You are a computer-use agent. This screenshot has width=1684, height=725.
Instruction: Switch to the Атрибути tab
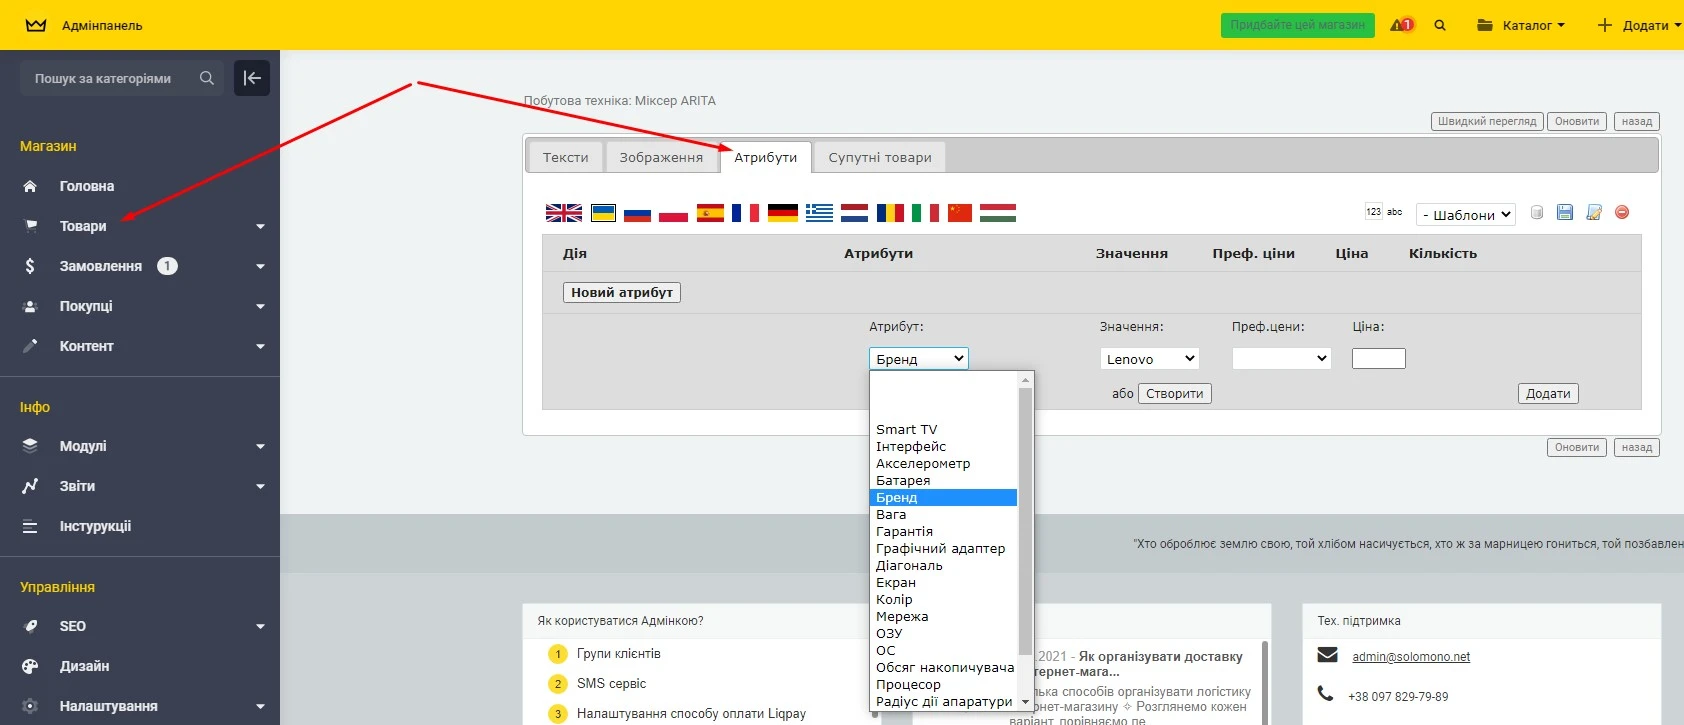[x=766, y=157]
